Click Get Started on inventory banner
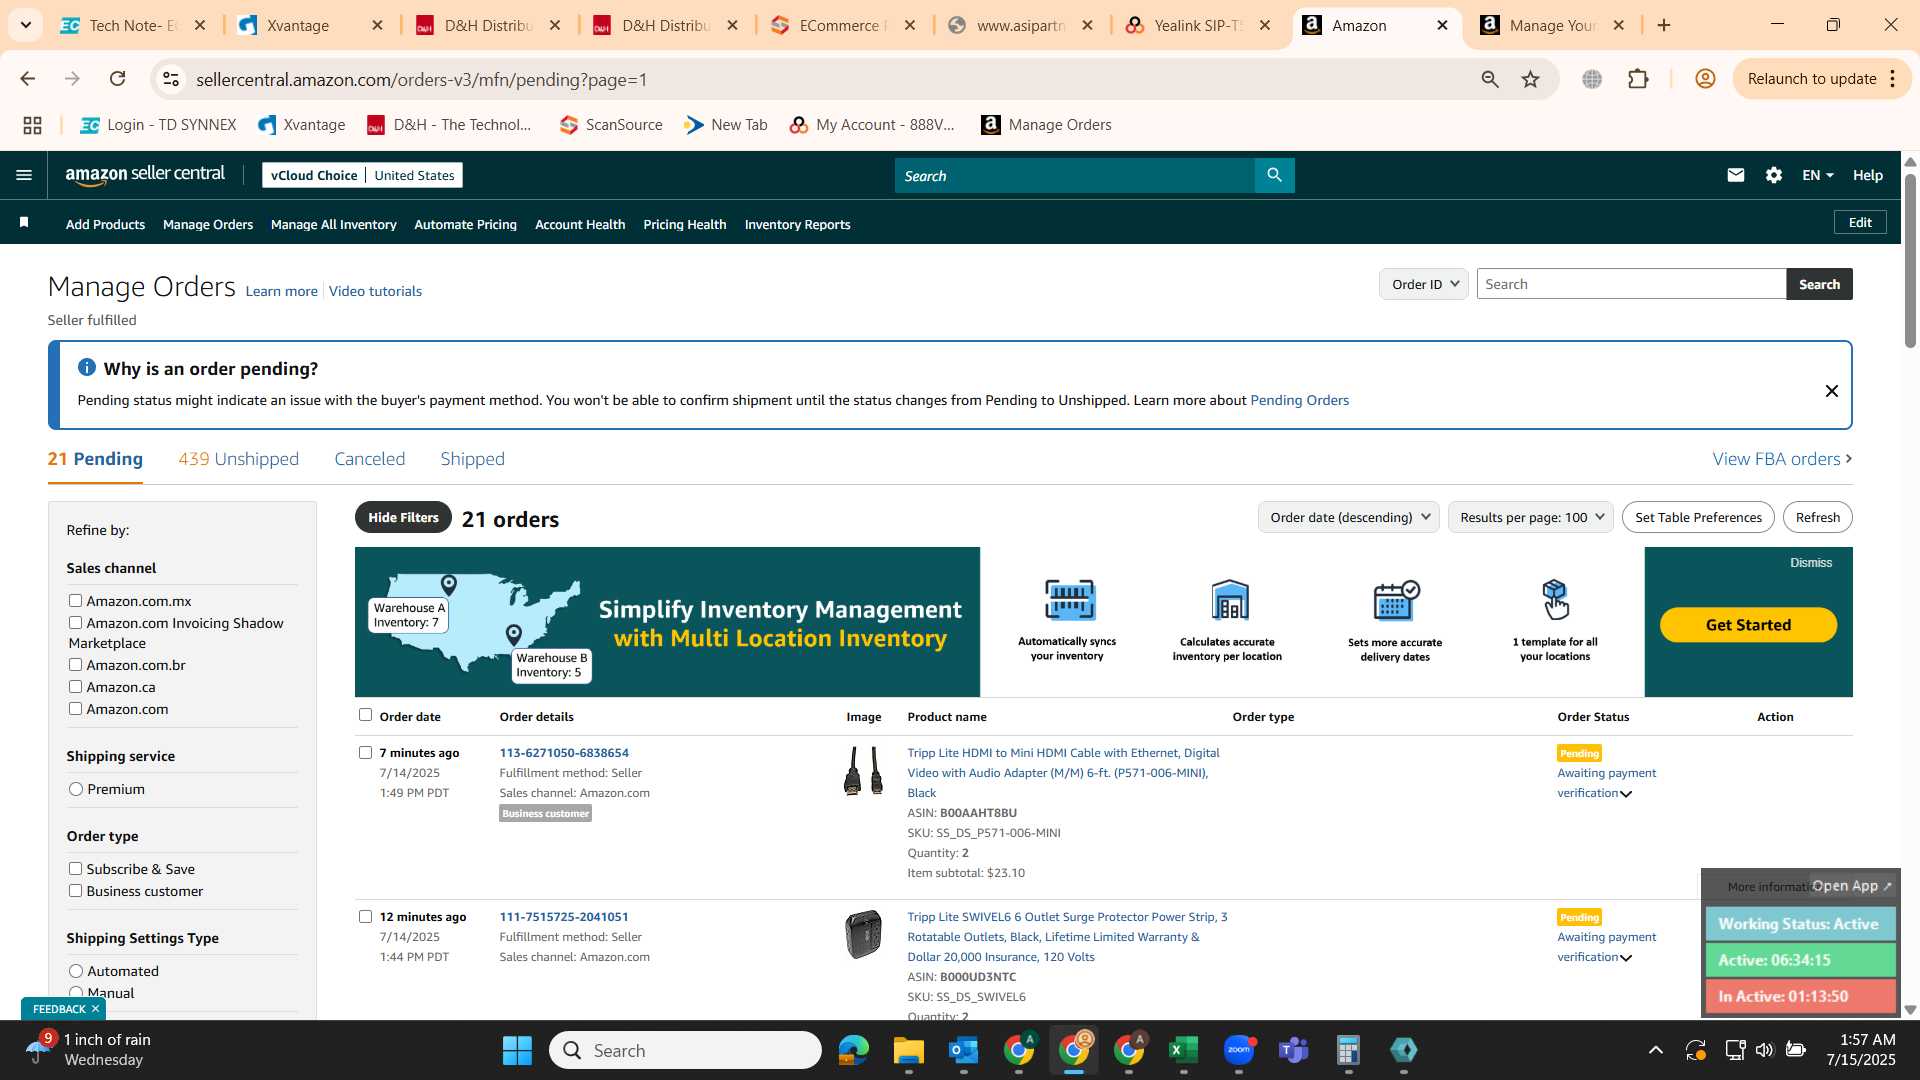The width and height of the screenshot is (1920, 1080). click(x=1748, y=625)
